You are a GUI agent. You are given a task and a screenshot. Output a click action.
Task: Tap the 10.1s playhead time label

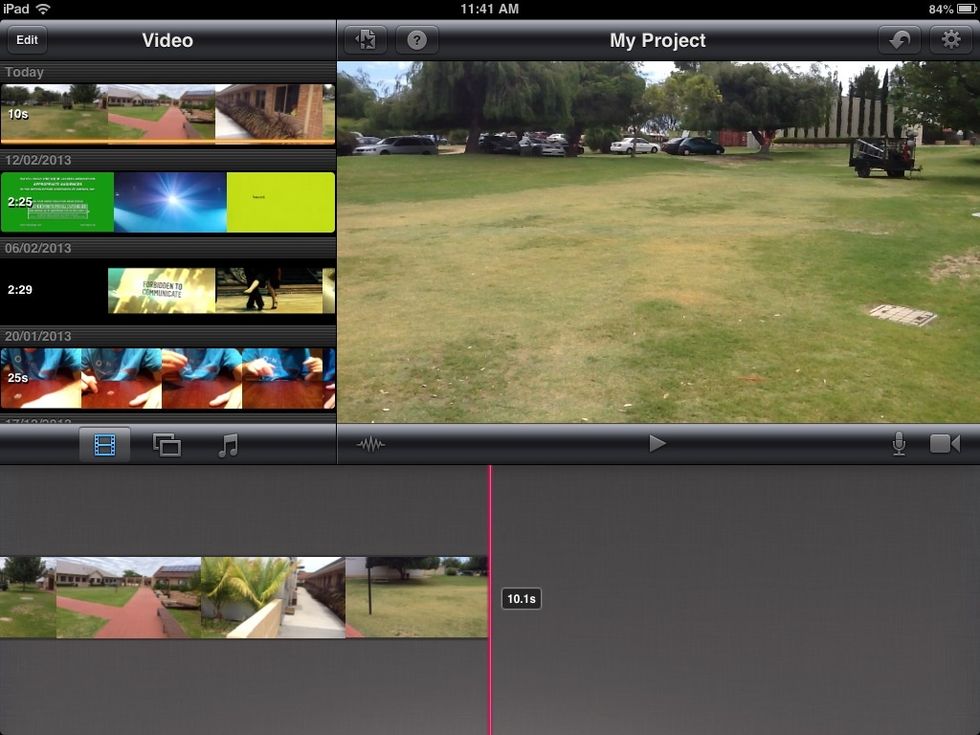(521, 599)
